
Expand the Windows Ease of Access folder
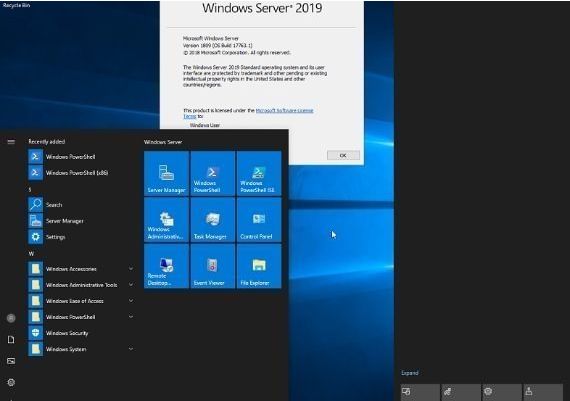(81, 301)
